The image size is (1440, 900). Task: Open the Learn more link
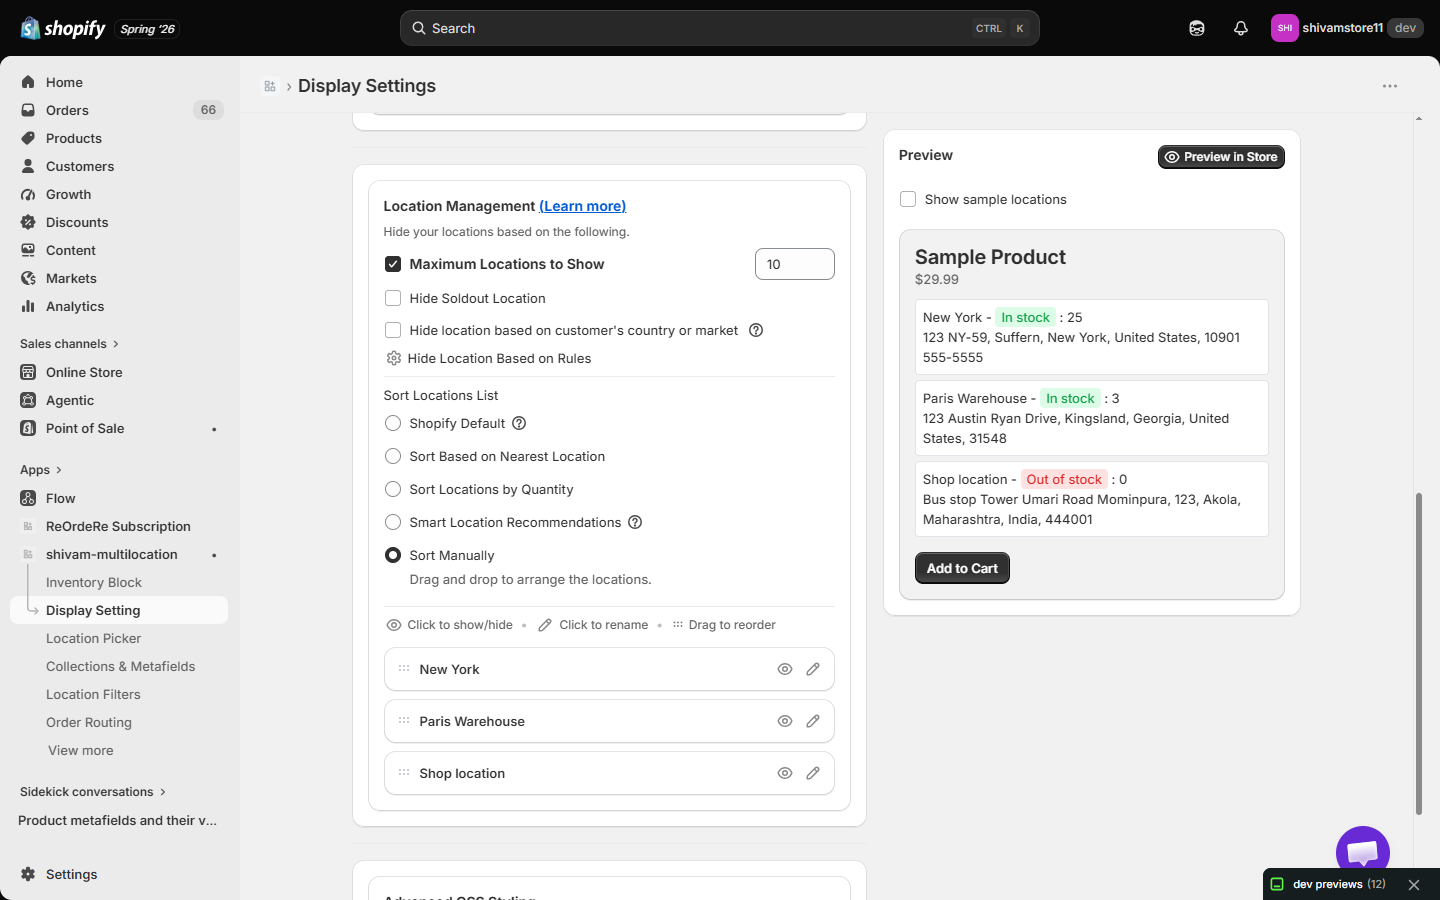(x=582, y=206)
